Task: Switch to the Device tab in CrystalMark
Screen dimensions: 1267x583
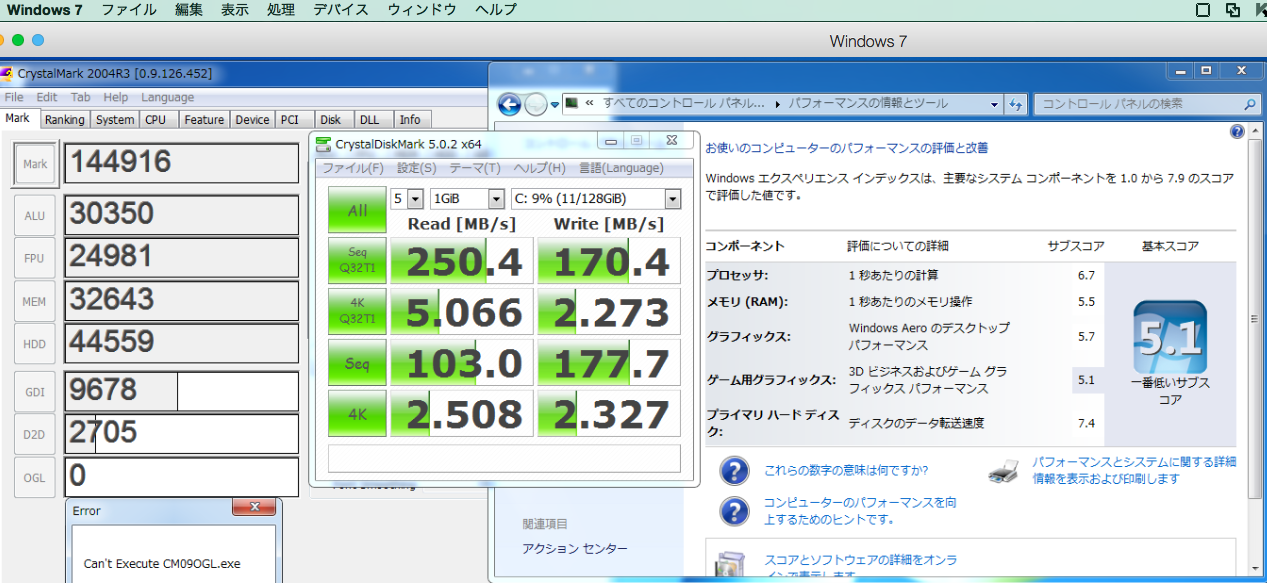Action: 252,119
